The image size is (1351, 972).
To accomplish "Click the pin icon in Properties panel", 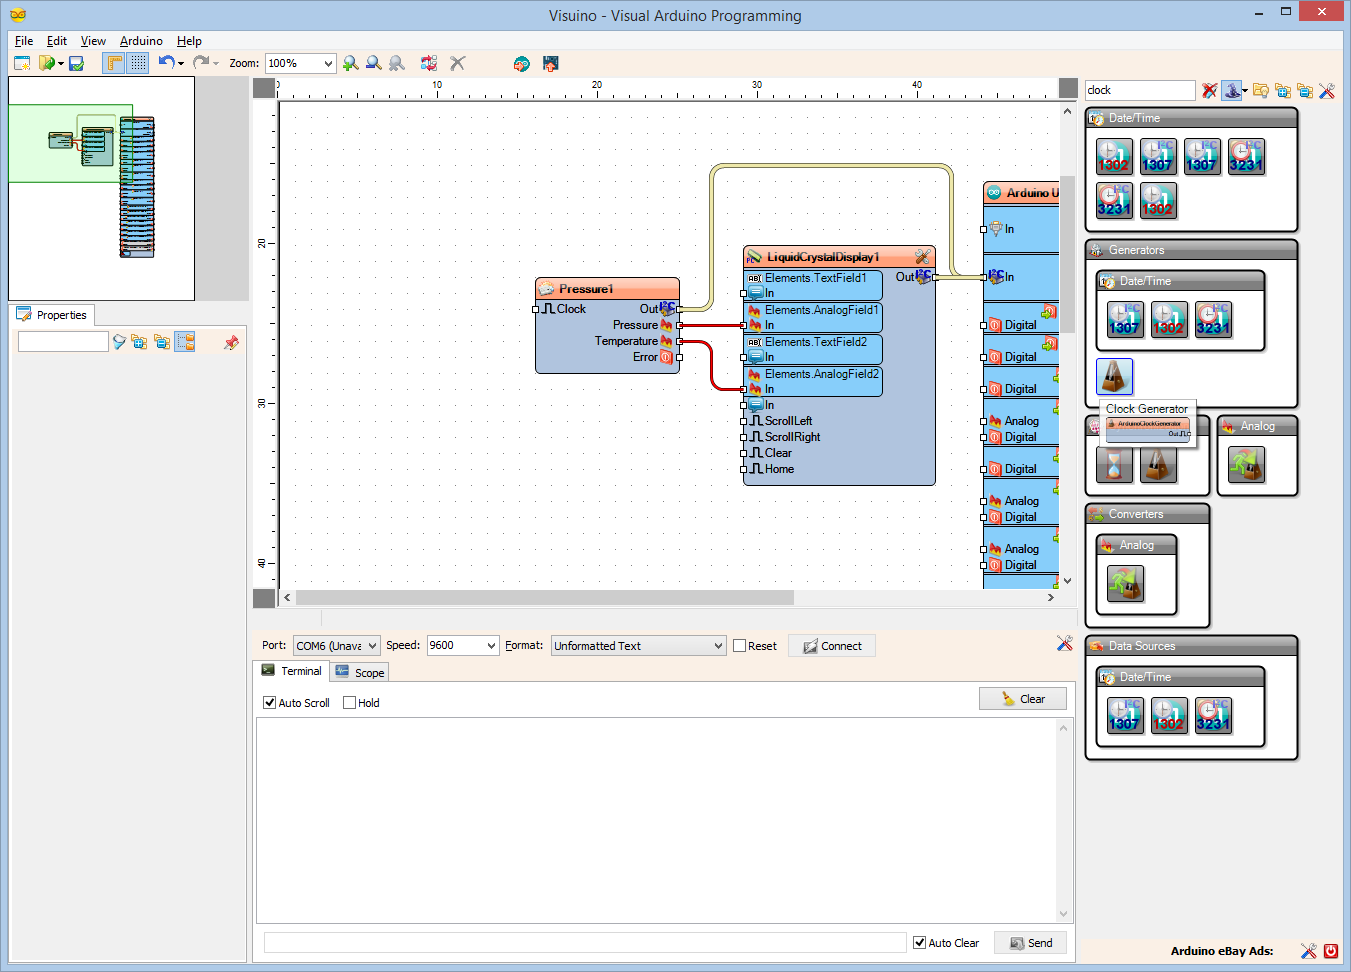I will [231, 342].
